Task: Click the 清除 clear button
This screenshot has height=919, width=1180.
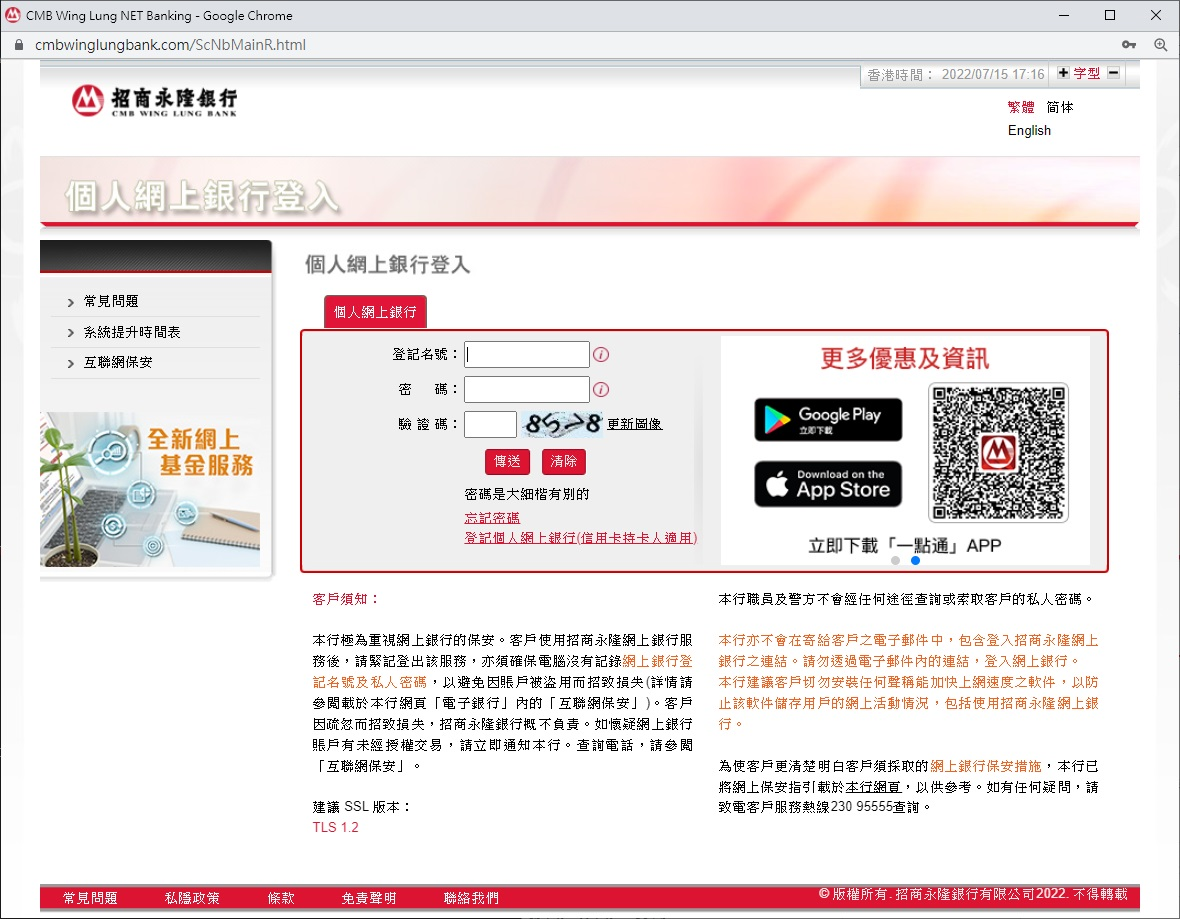Action: click(x=564, y=461)
